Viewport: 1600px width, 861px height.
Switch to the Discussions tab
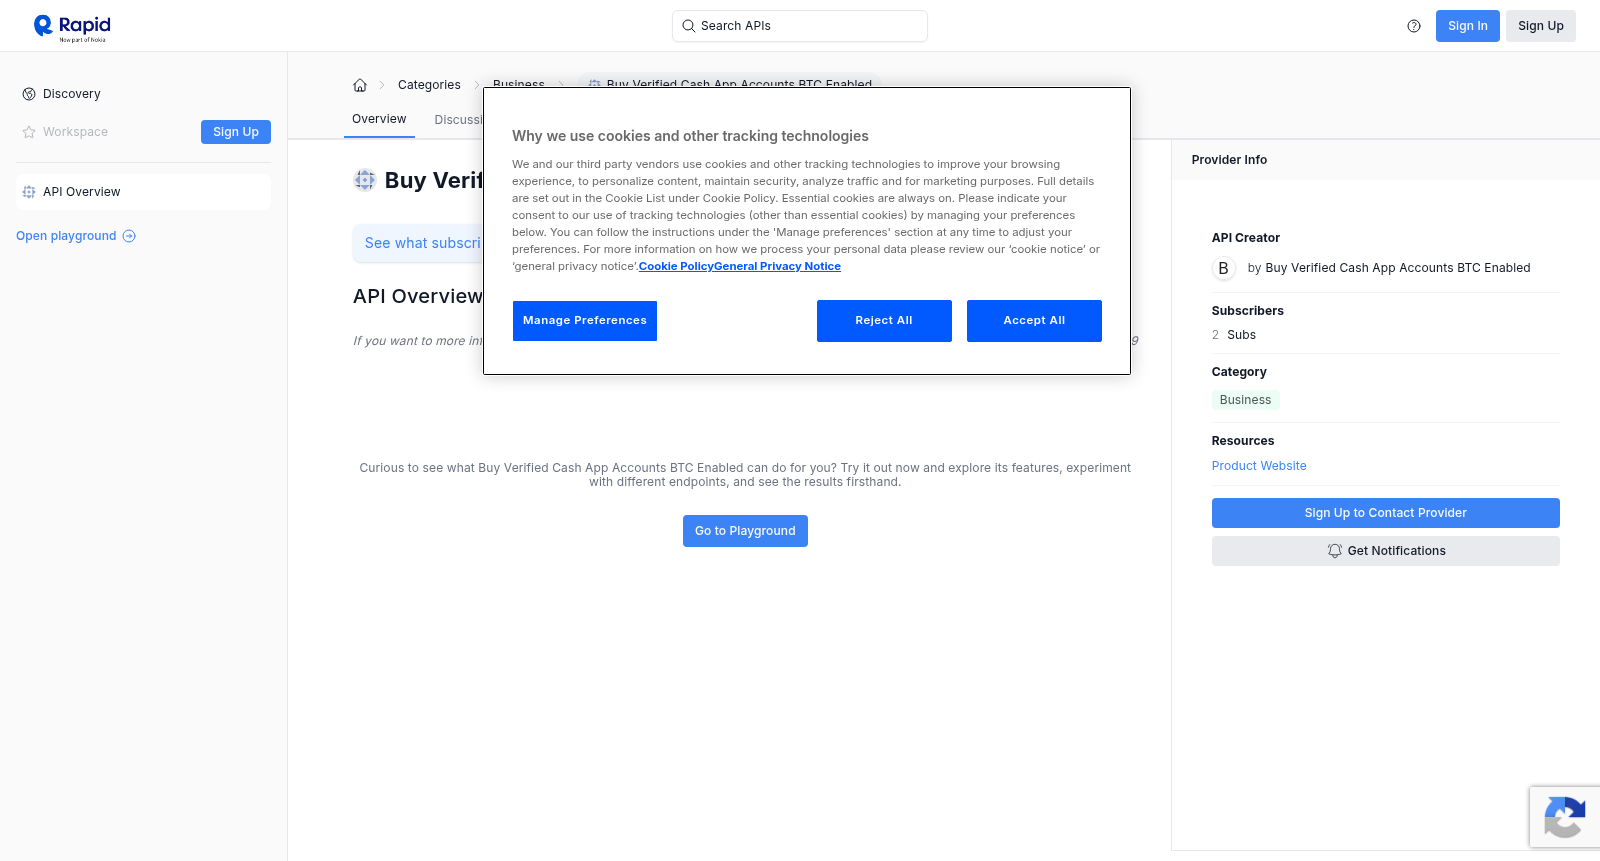coord(459,120)
